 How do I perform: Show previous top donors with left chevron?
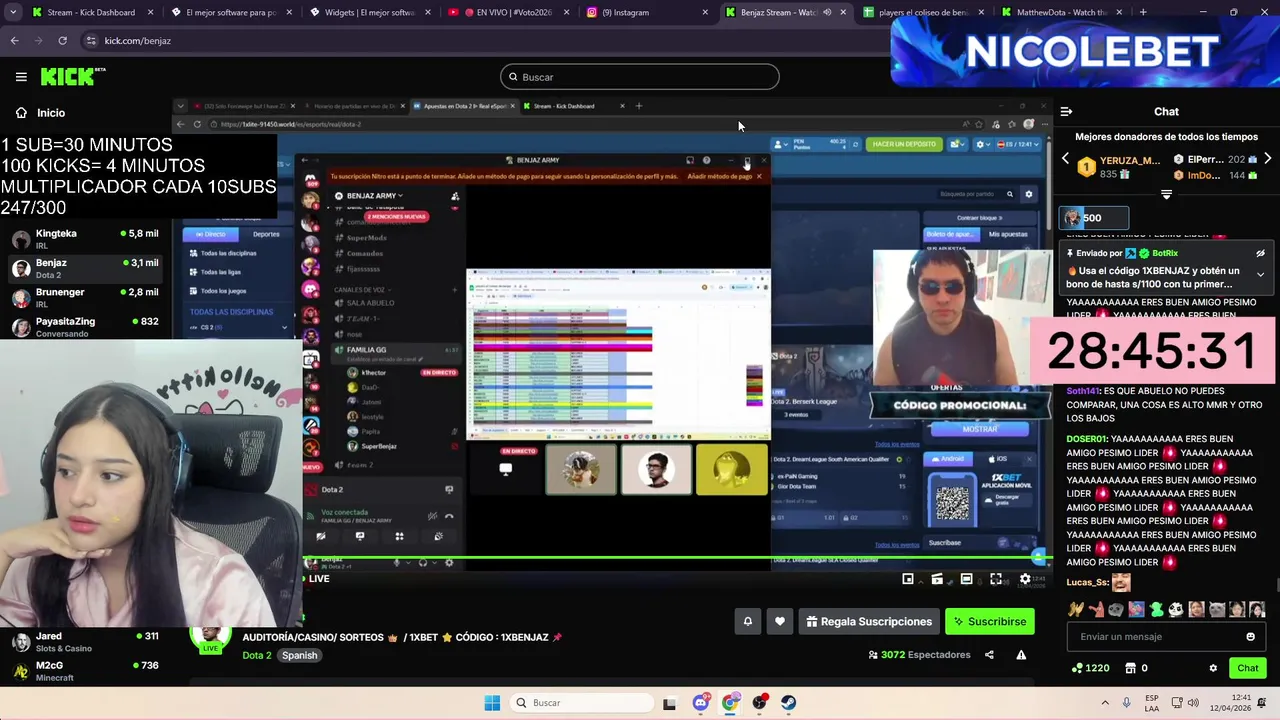pyautogui.click(x=1065, y=159)
